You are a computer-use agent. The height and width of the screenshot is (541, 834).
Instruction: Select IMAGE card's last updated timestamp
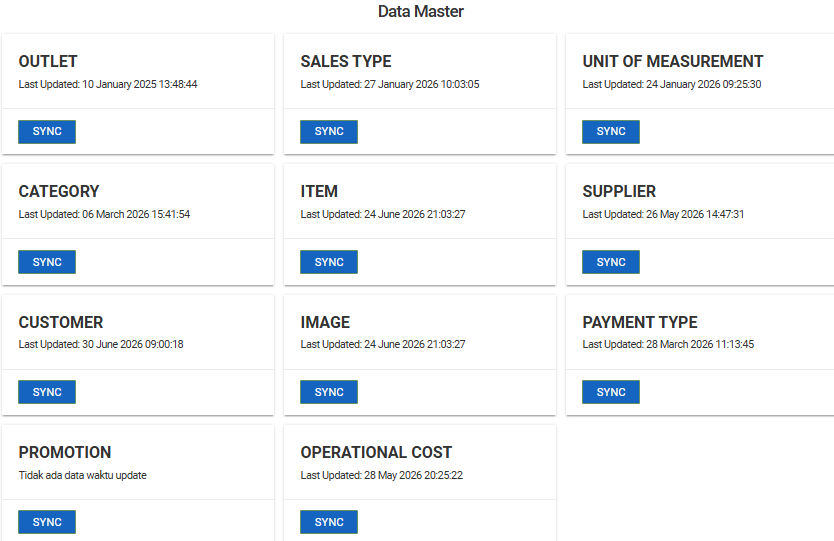click(383, 344)
